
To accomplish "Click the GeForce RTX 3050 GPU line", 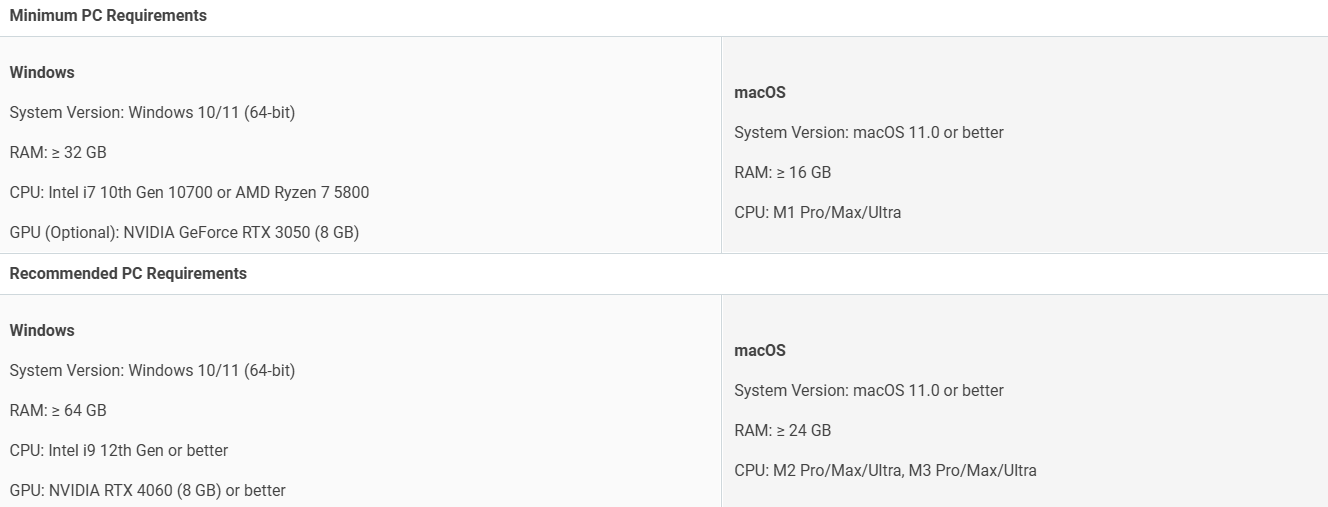I will click(x=184, y=232).
